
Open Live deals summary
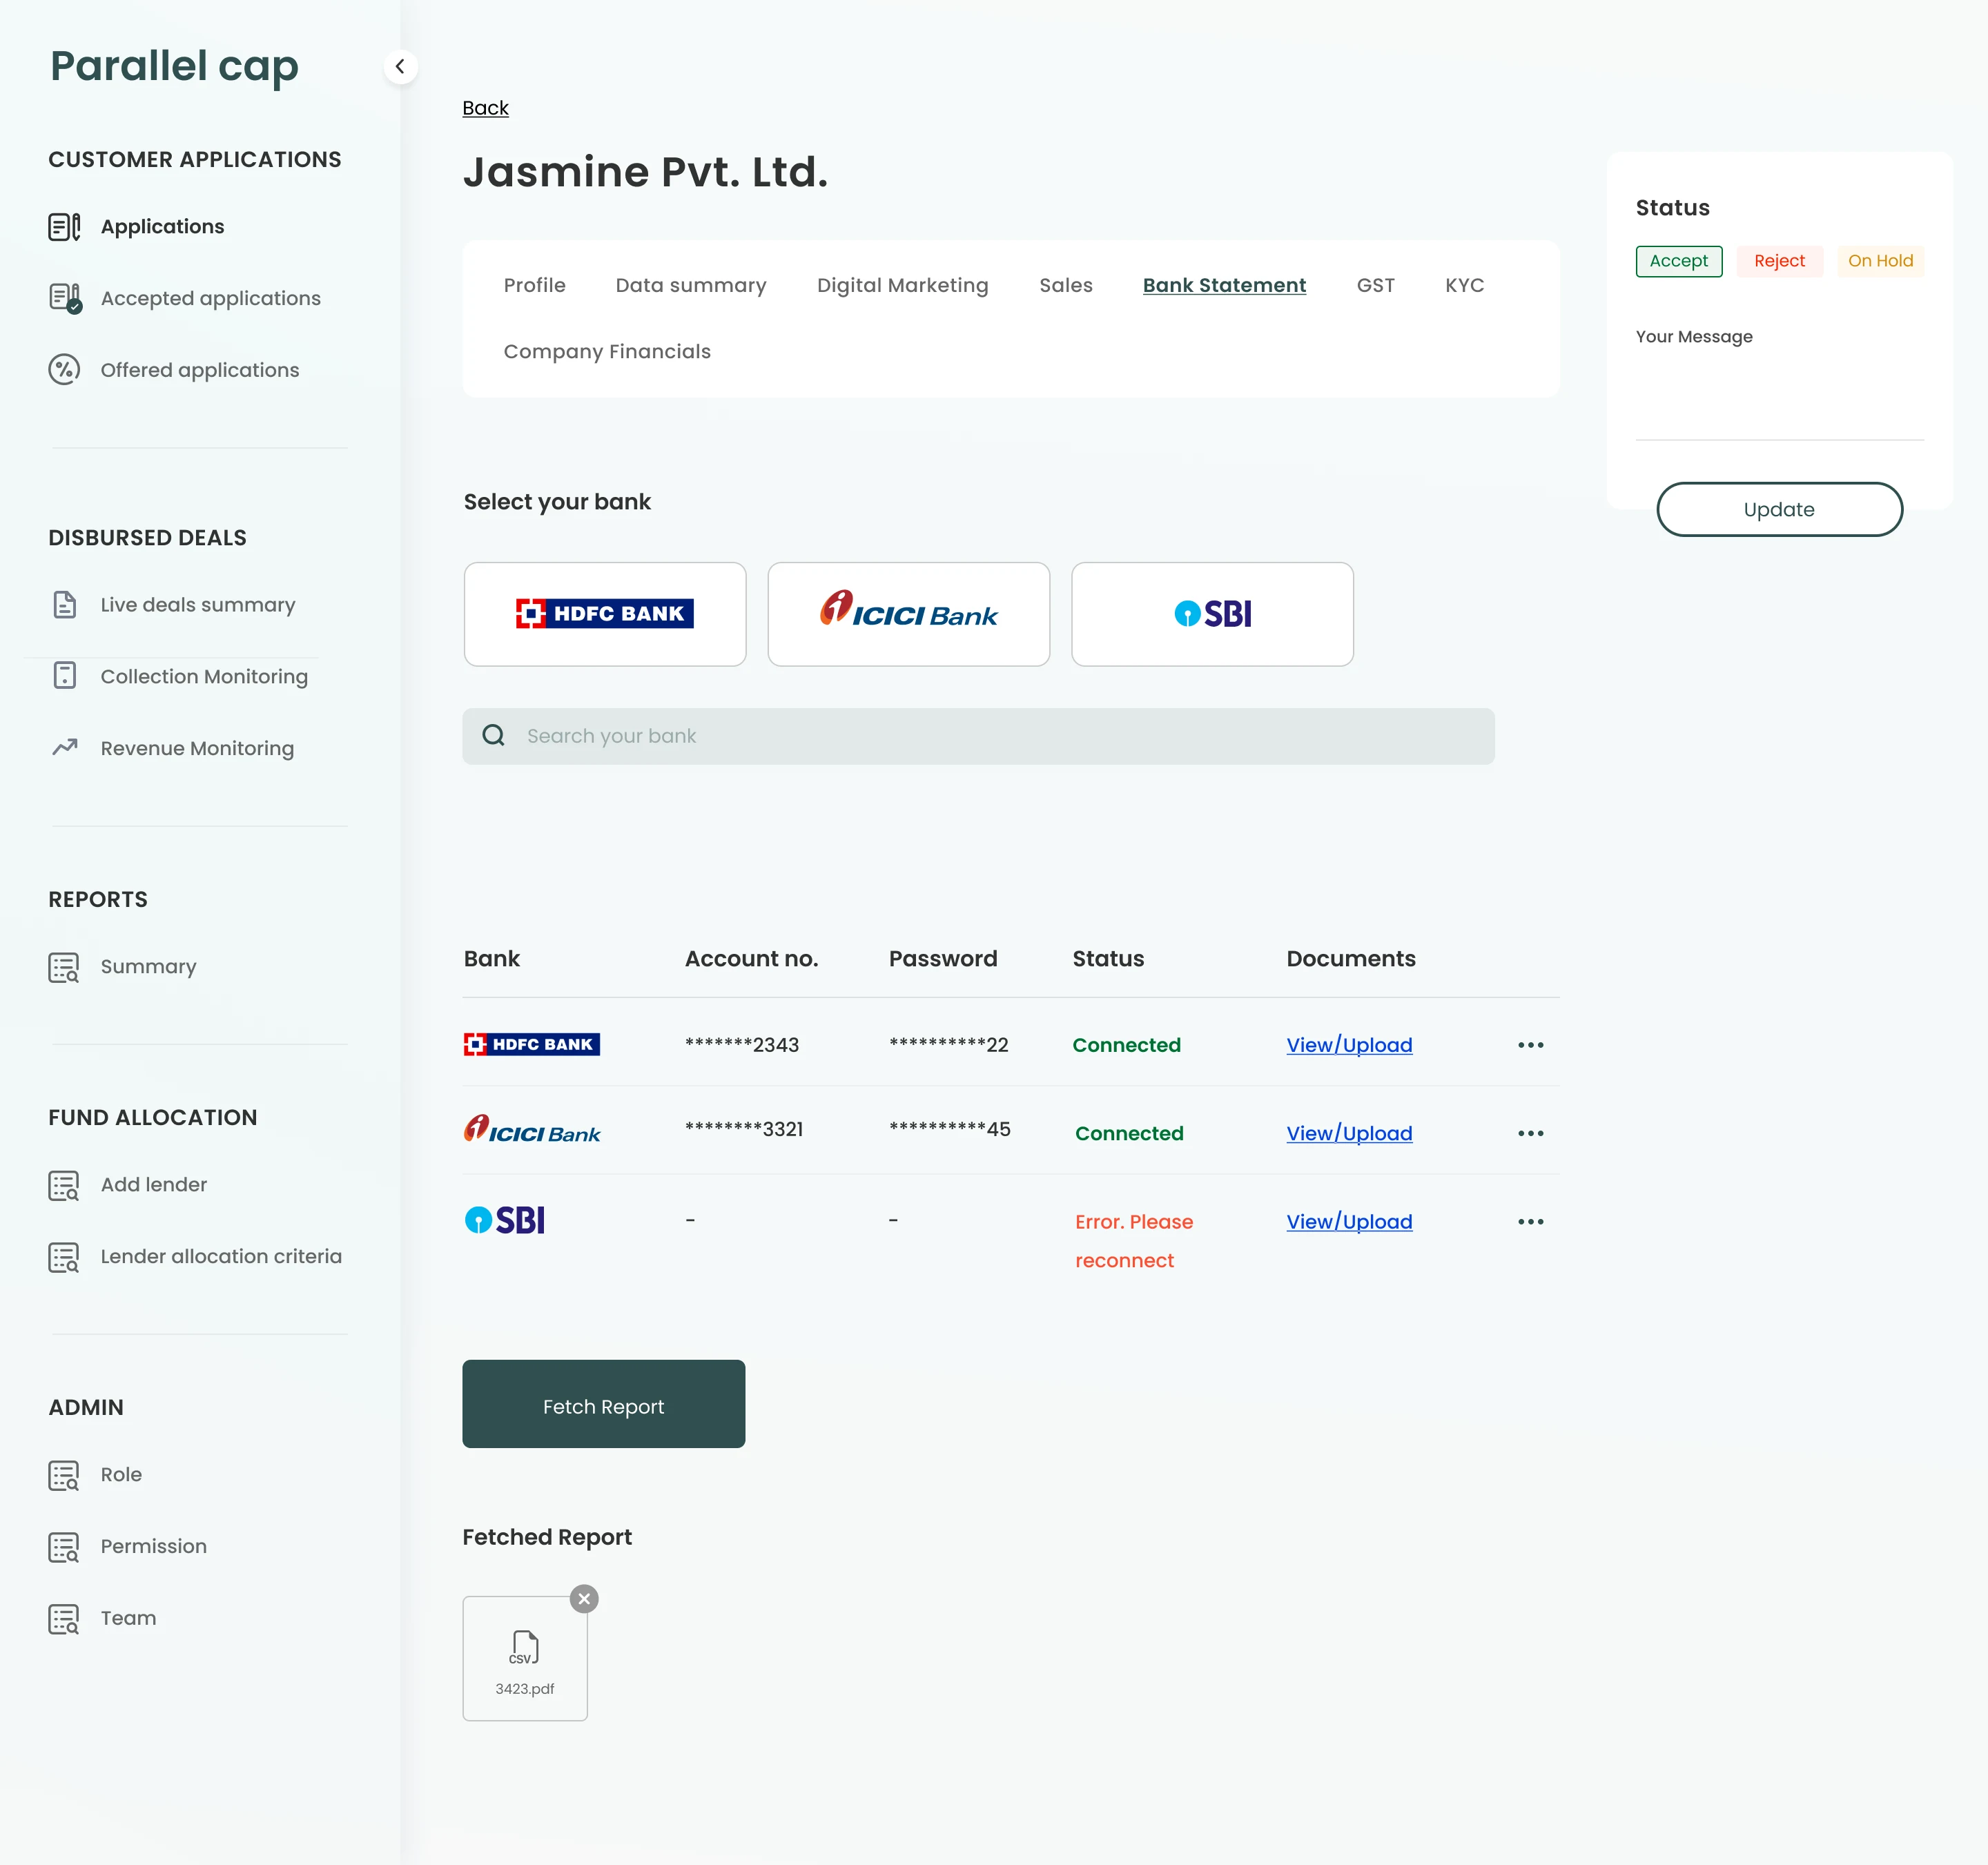tap(198, 605)
